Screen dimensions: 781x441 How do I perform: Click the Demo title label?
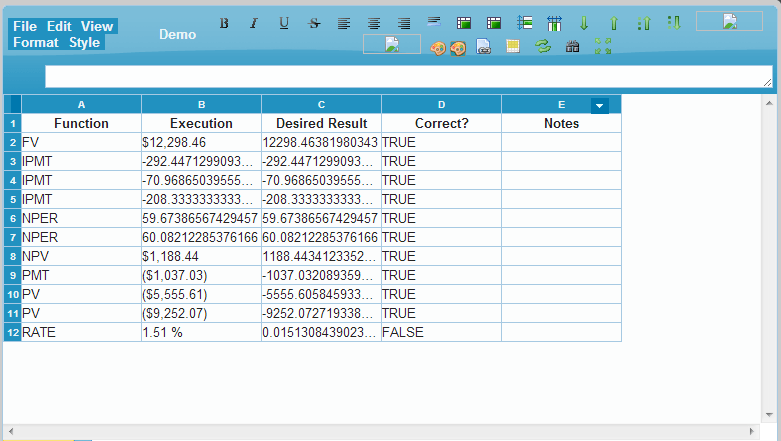pyautogui.click(x=177, y=34)
